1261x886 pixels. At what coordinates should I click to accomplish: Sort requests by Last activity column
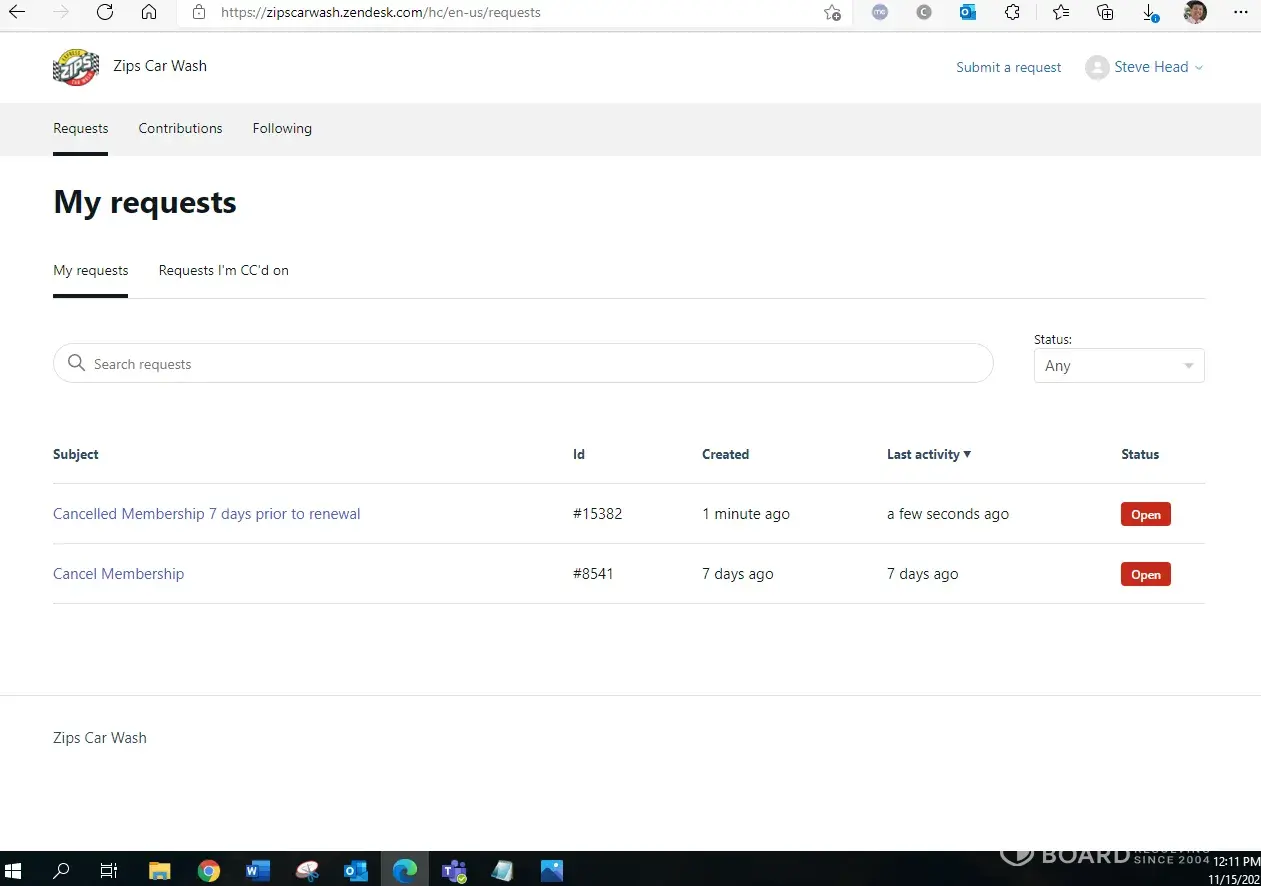click(928, 454)
